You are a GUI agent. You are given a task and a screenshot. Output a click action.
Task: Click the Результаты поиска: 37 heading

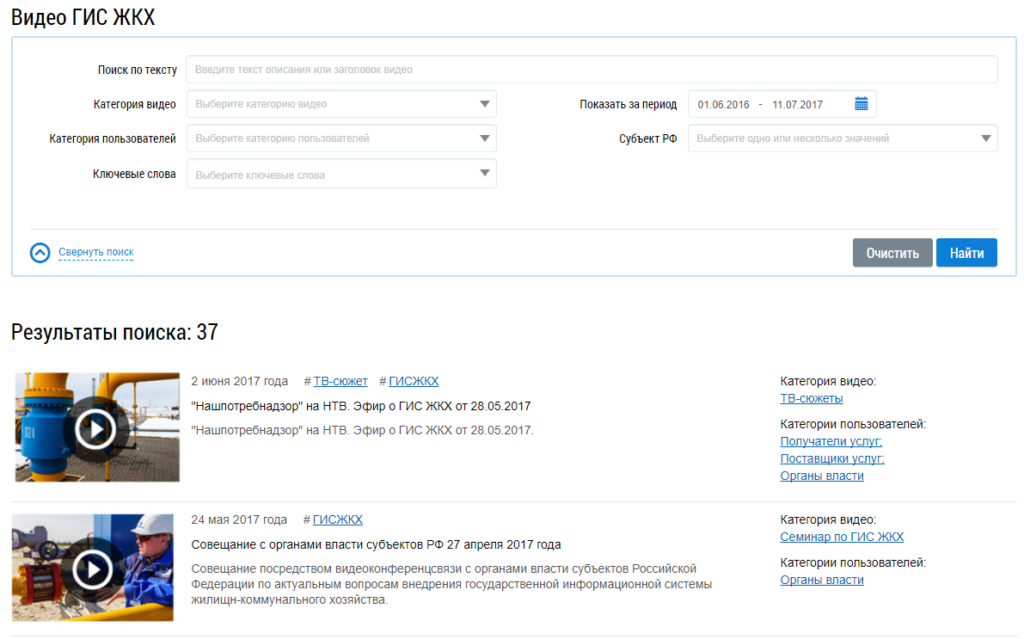(114, 332)
